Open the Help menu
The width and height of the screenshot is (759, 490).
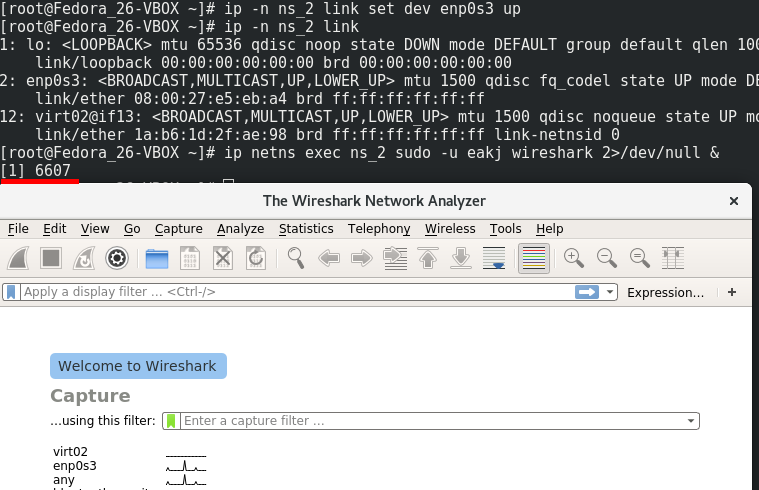point(549,229)
